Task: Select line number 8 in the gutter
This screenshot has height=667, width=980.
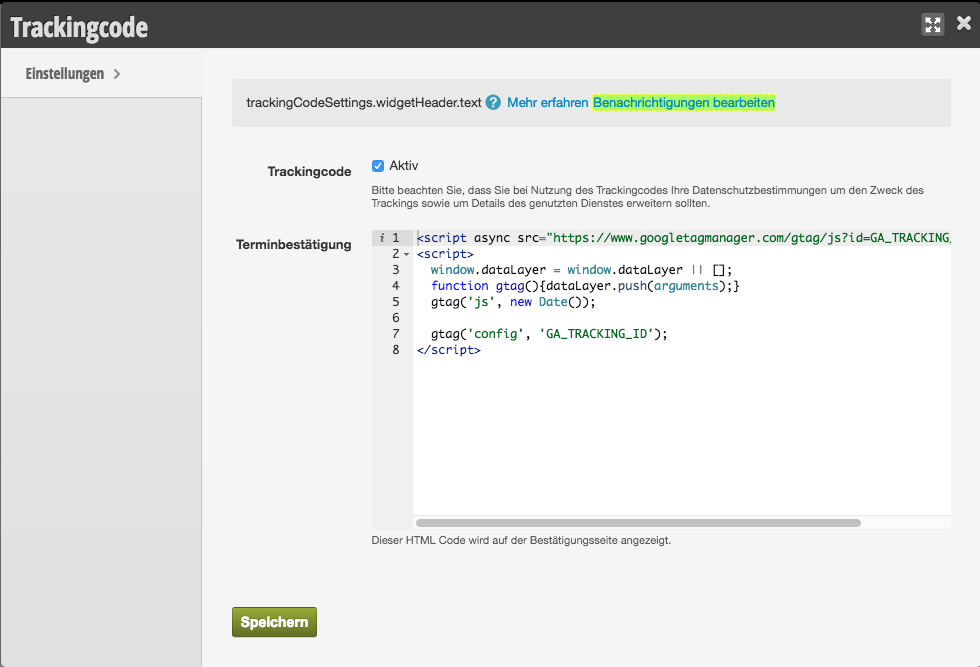Action: point(395,349)
